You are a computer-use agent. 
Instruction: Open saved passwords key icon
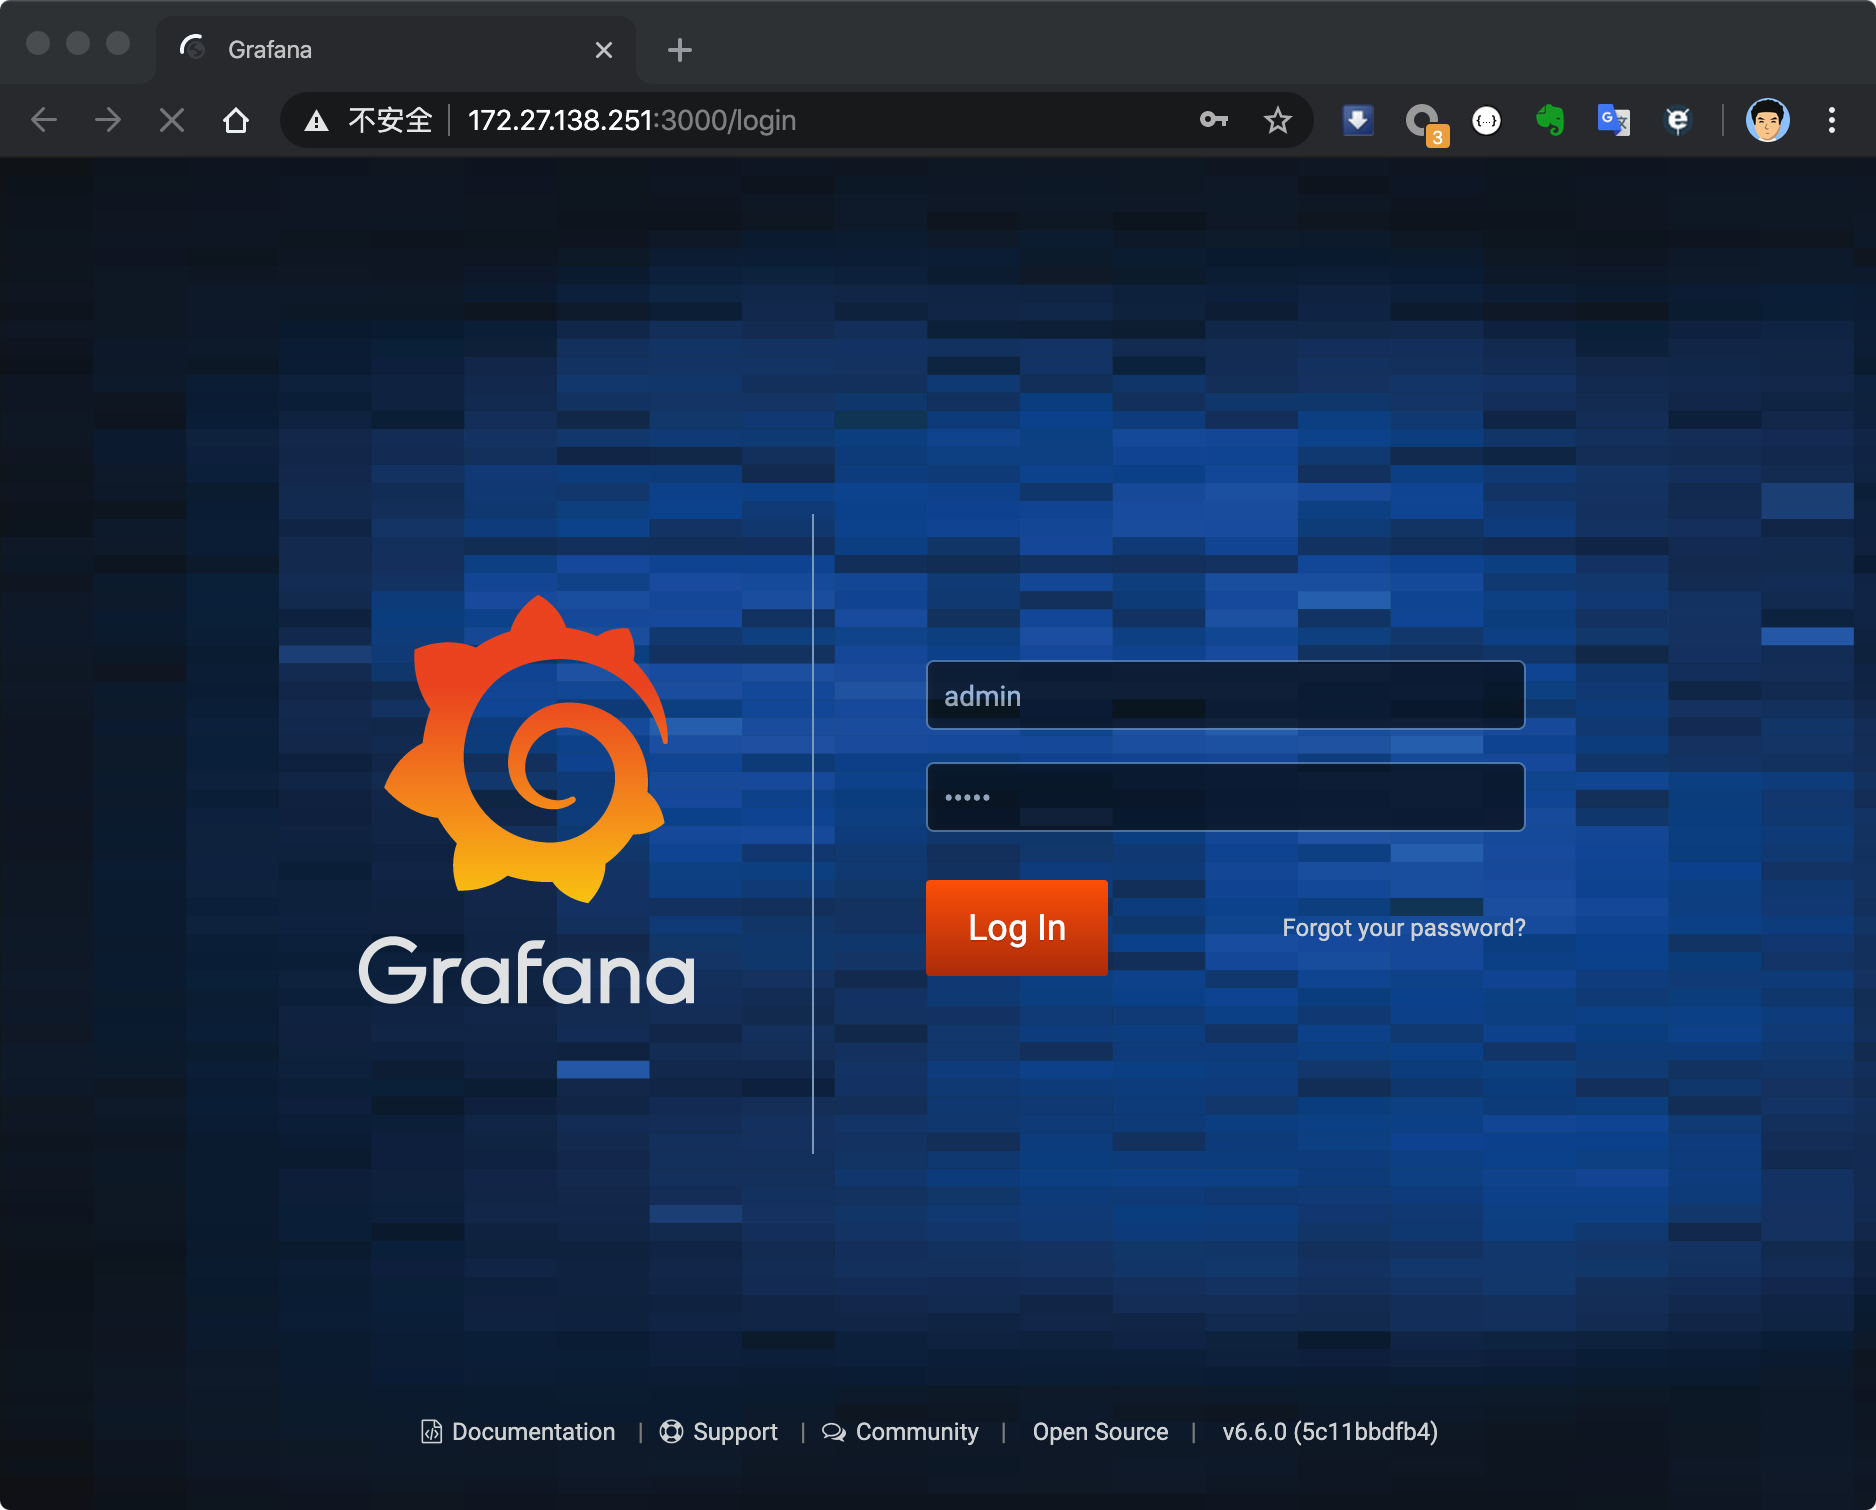(1214, 120)
